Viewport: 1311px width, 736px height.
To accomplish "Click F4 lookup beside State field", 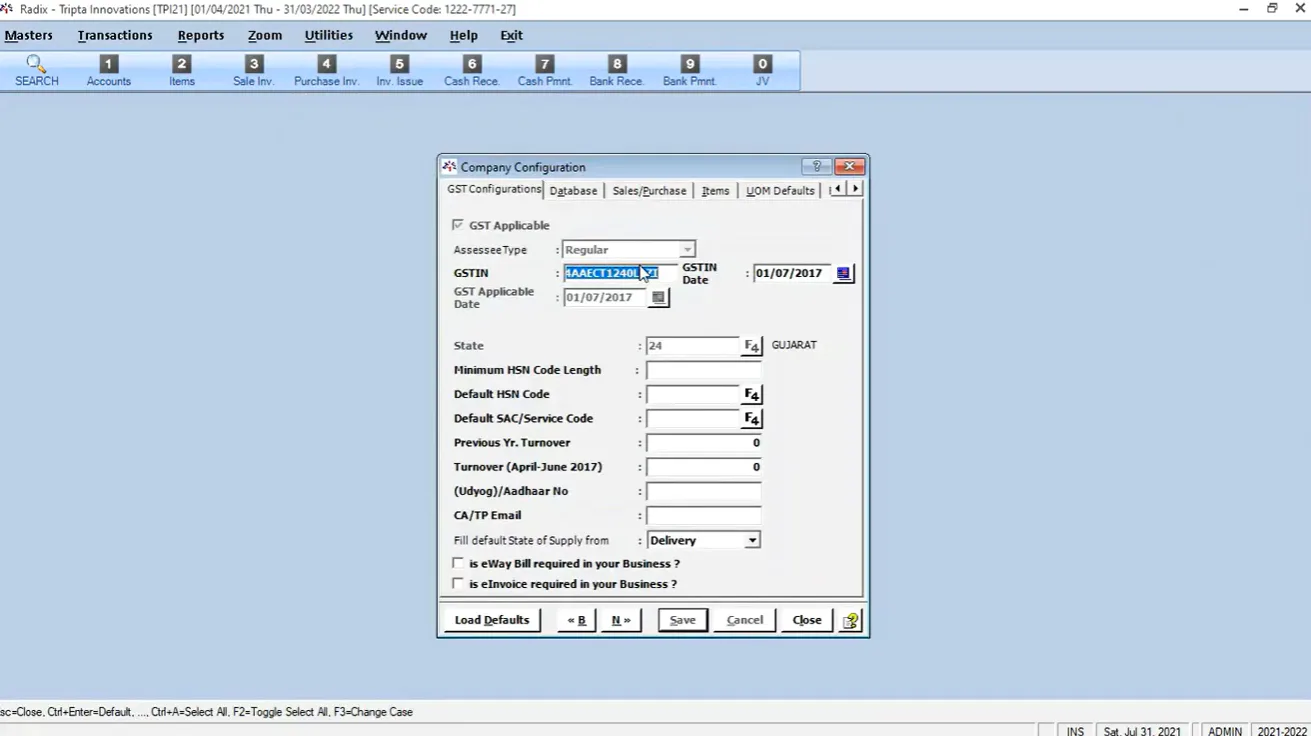I will tap(751, 346).
